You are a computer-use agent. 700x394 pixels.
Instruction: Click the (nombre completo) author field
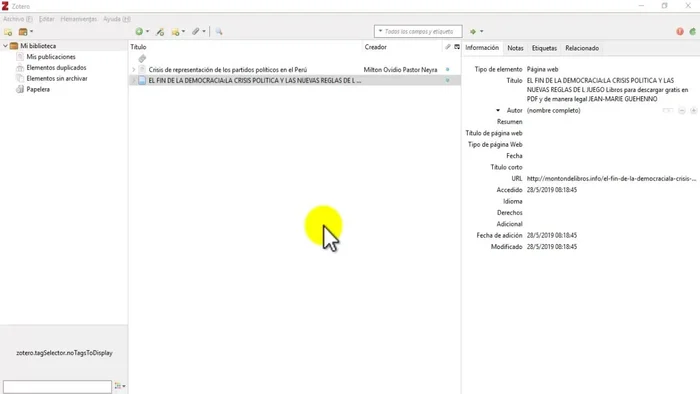pos(554,110)
